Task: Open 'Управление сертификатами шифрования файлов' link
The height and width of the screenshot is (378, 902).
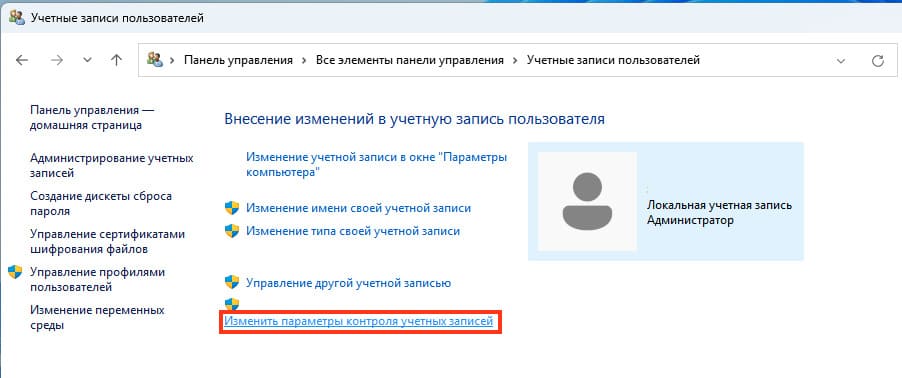Action: click(108, 242)
